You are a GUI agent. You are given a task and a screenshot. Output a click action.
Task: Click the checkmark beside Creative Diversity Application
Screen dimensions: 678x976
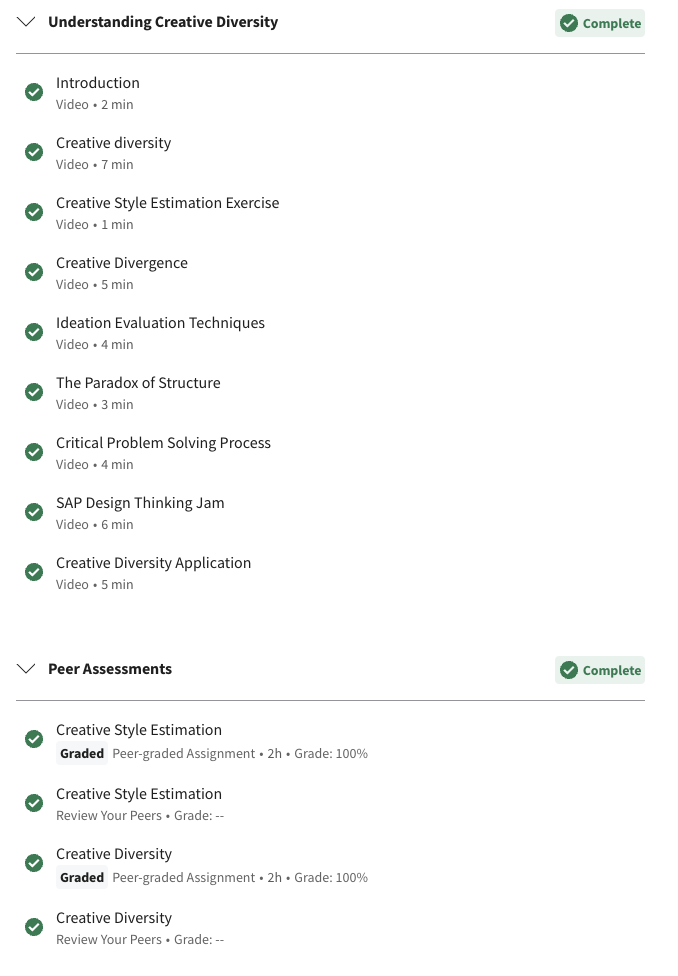click(34, 572)
